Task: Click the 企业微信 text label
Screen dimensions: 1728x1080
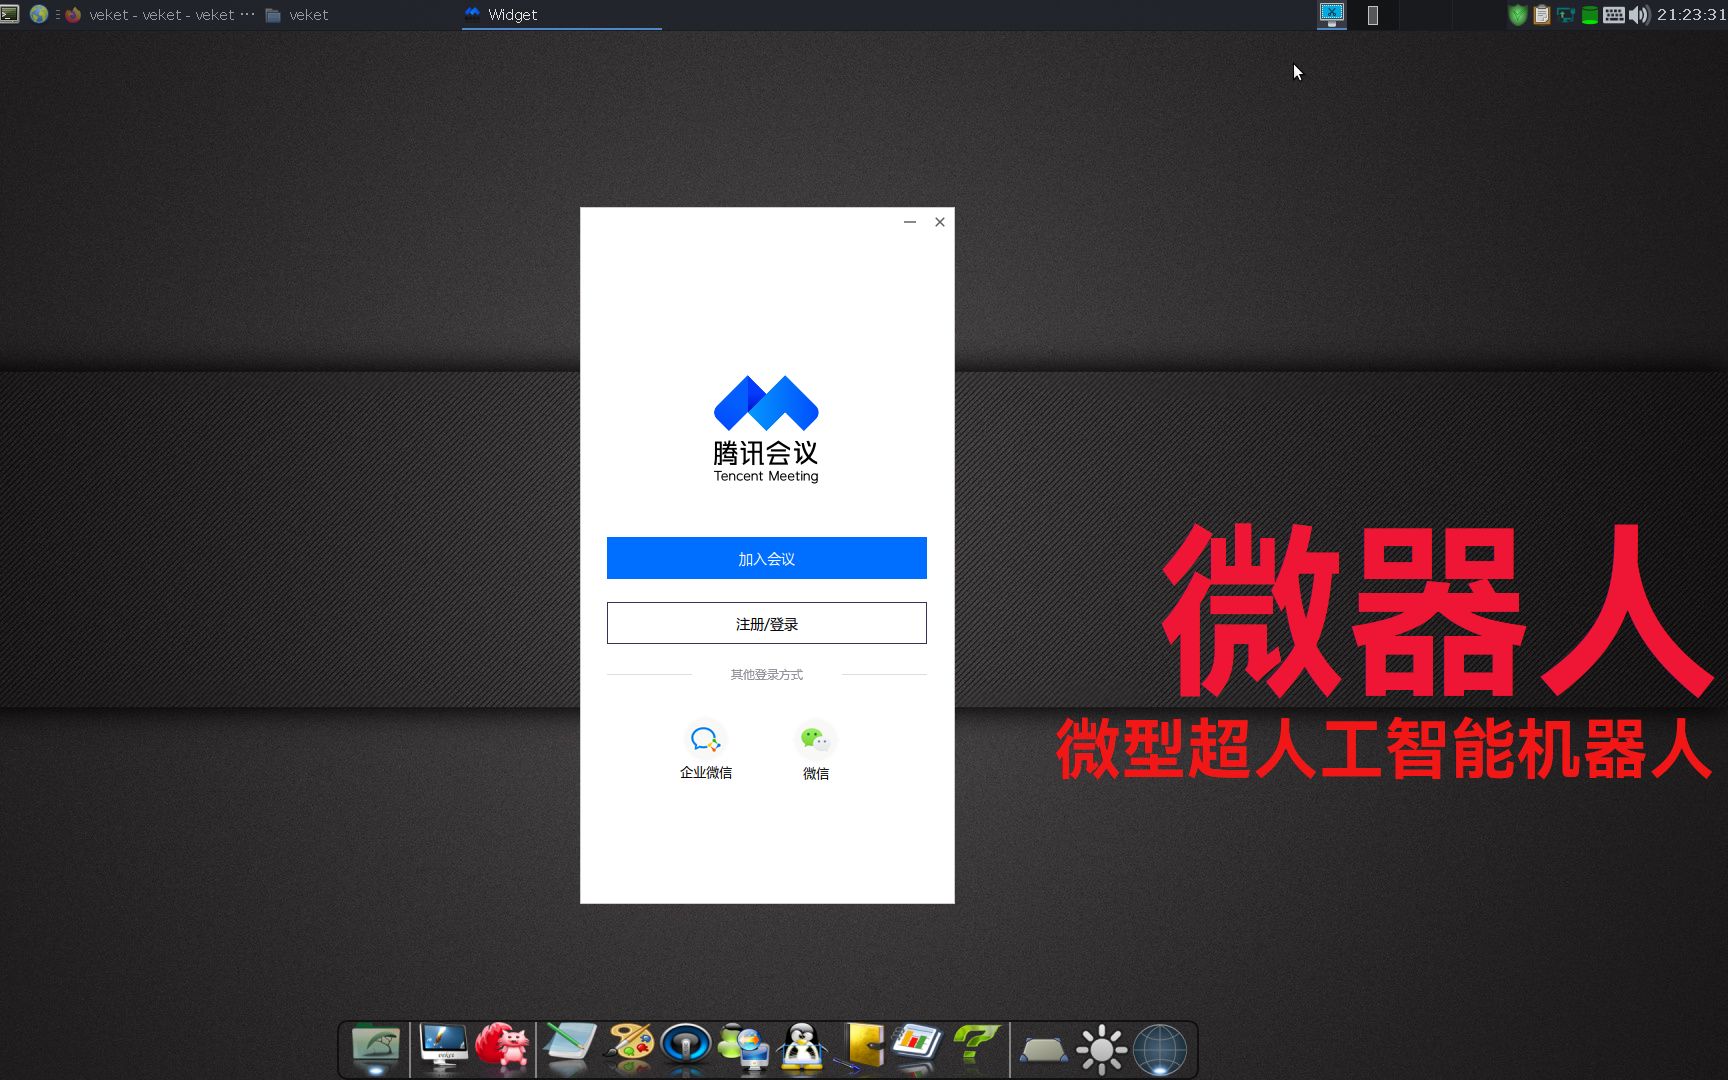Action: (706, 772)
